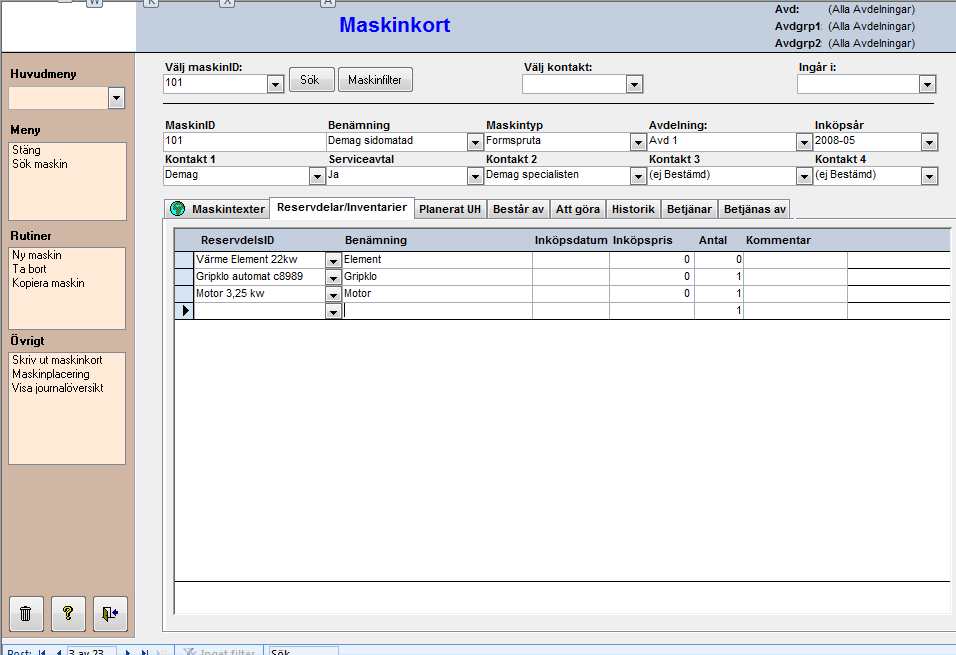Image resolution: width=956 pixels, height=655 pixels.
Task: Open the Planerat UH tab
Action: click(450, 209)
